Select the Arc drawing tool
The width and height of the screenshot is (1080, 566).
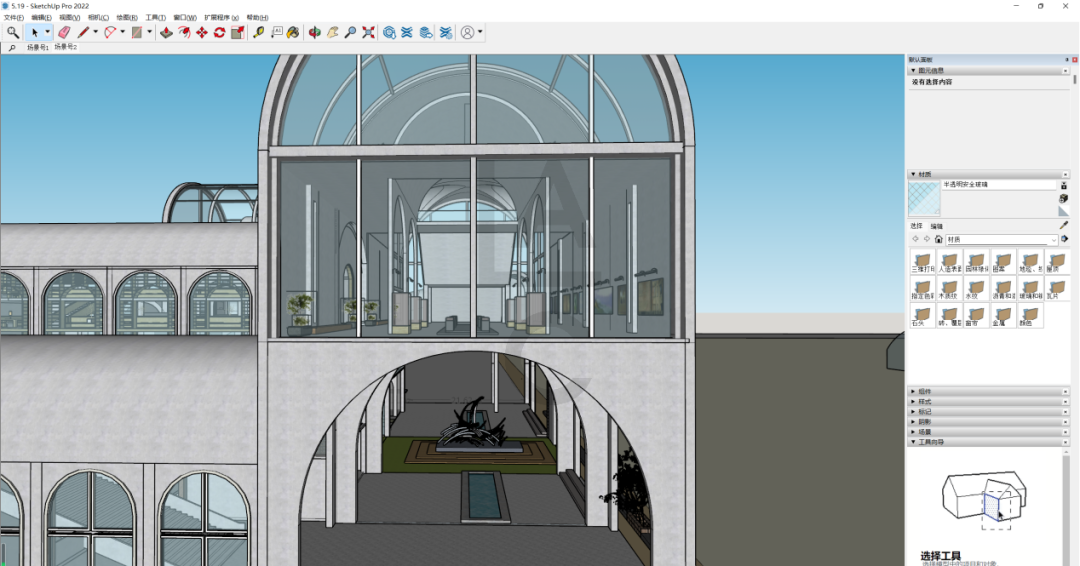click(110, 32)
